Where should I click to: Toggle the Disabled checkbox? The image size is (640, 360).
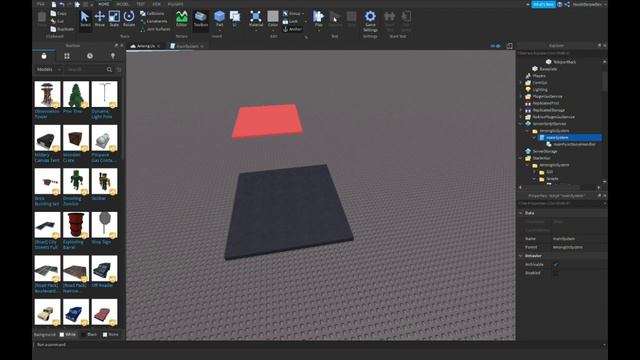[556, 273]
